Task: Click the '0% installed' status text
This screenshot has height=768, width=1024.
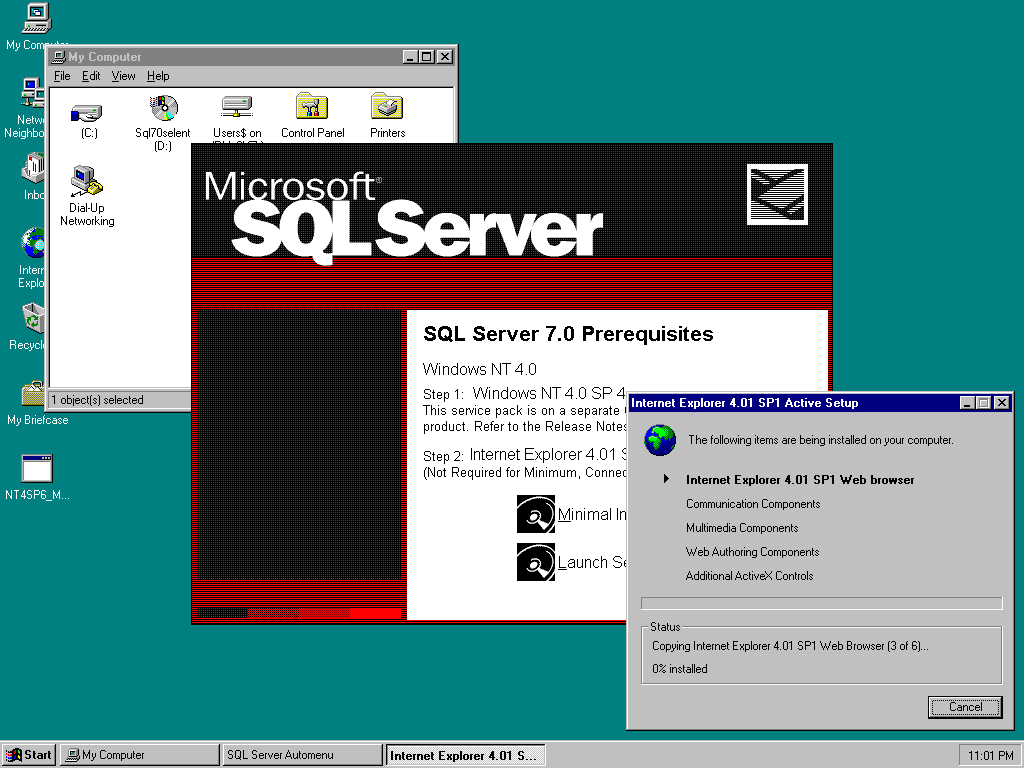Action: (x=679, y=669)
